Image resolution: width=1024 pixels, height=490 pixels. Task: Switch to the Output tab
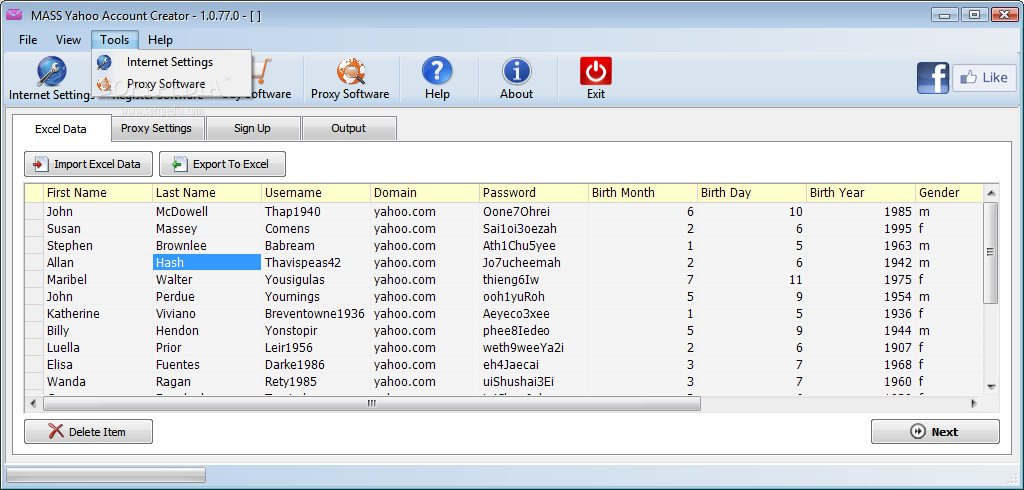[x=349, y=128]
